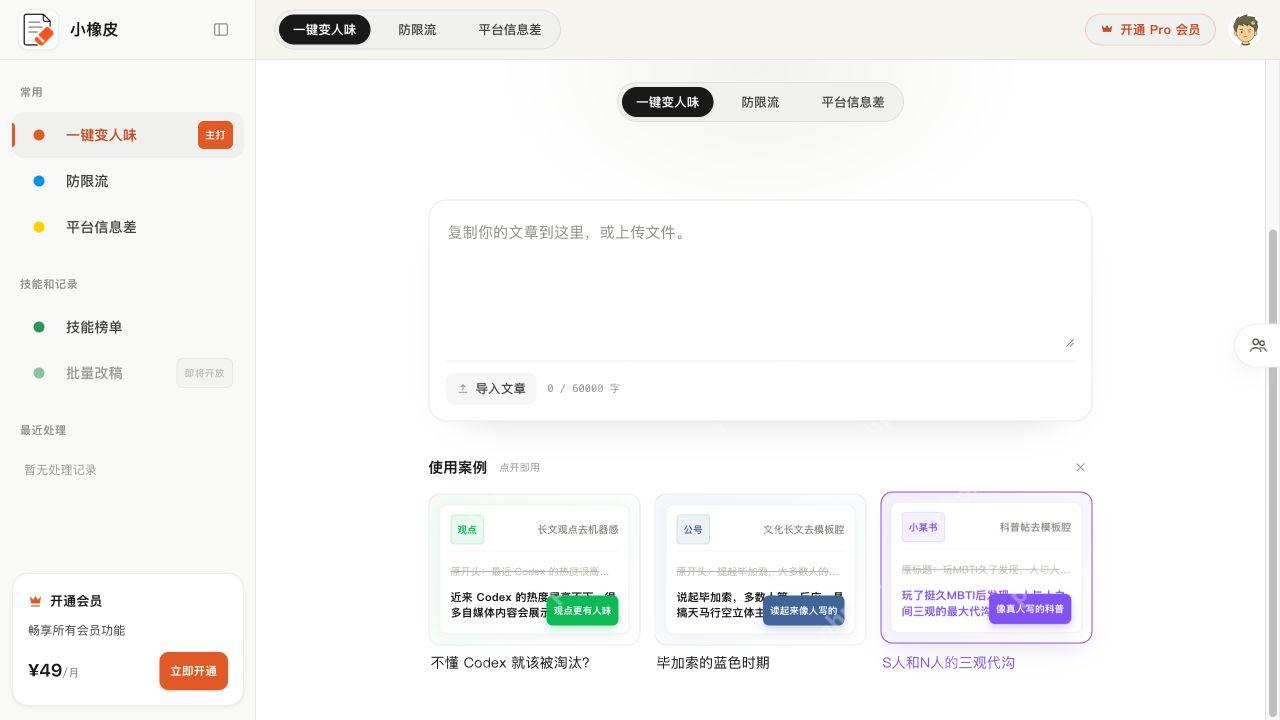1280x720 pixels.
Task: Go to 防限流 in the sidebar
Action: tap(128, 181)
